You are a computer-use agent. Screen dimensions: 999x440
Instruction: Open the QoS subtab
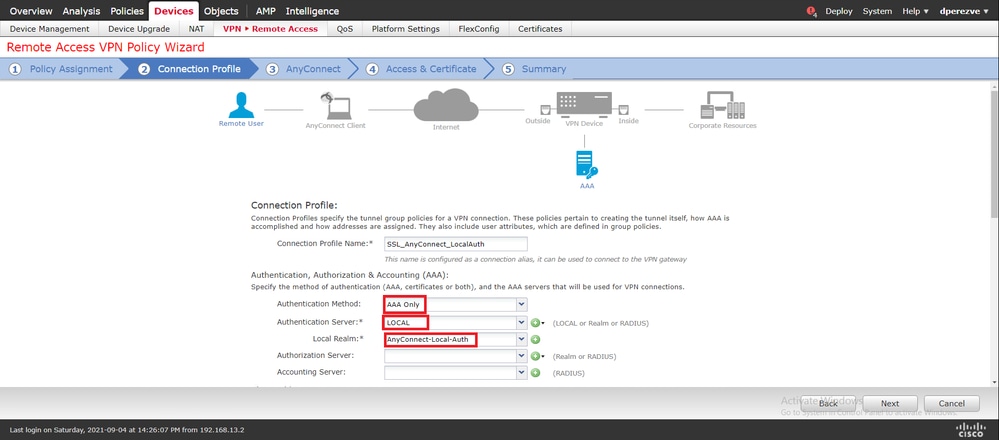point(345,29)
